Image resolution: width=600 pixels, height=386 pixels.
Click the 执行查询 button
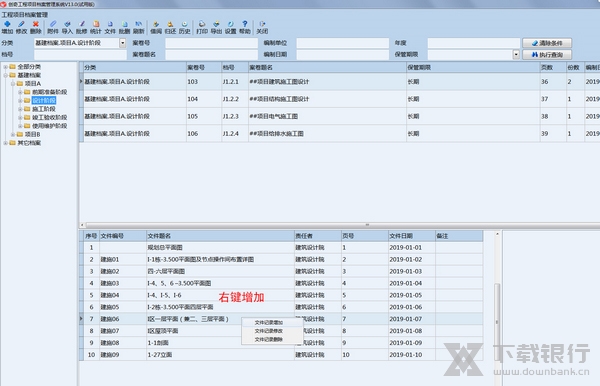(x=547, y=55)
